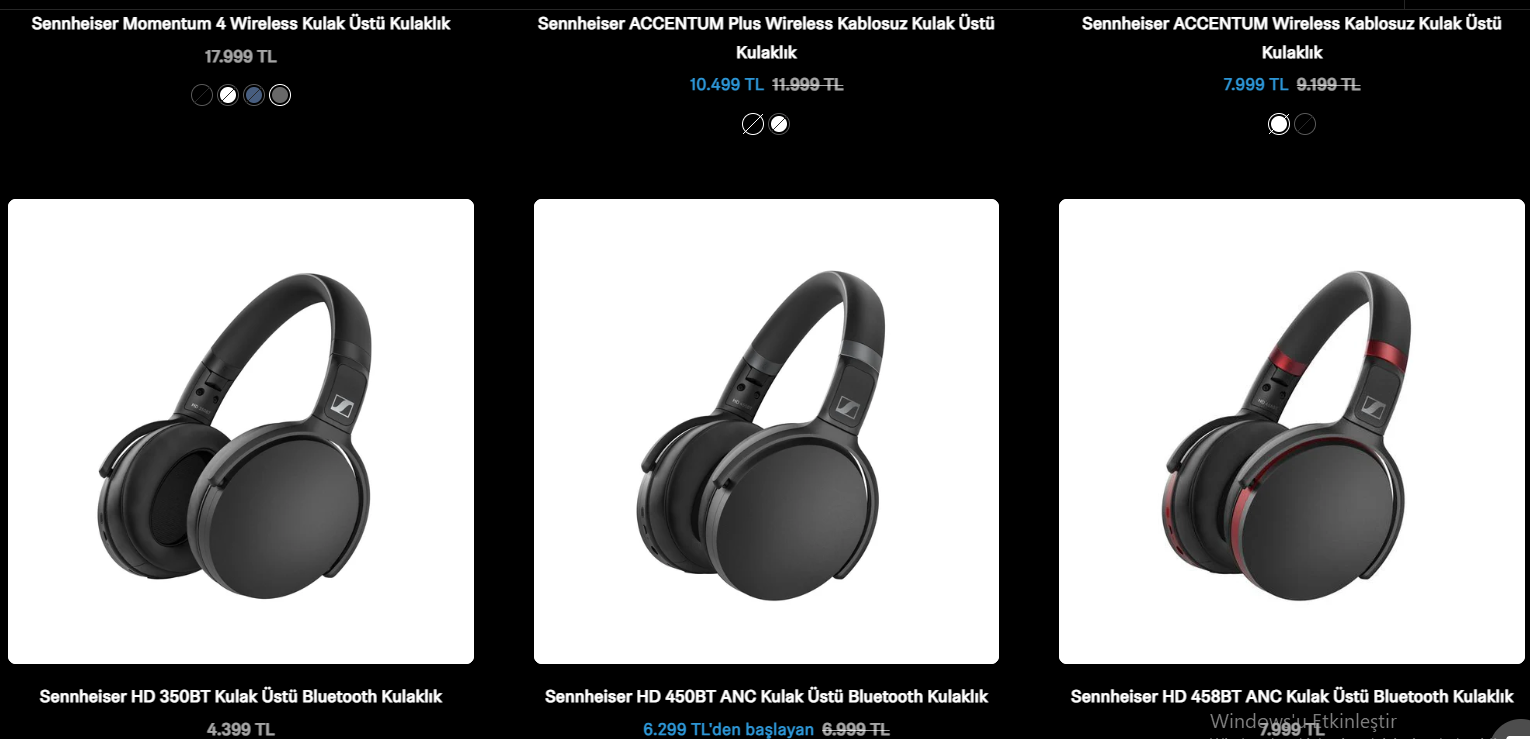The image size is (1530, 739).
Task: Click the 6.299 TL'den başlayan price
Action: point(728,729)
